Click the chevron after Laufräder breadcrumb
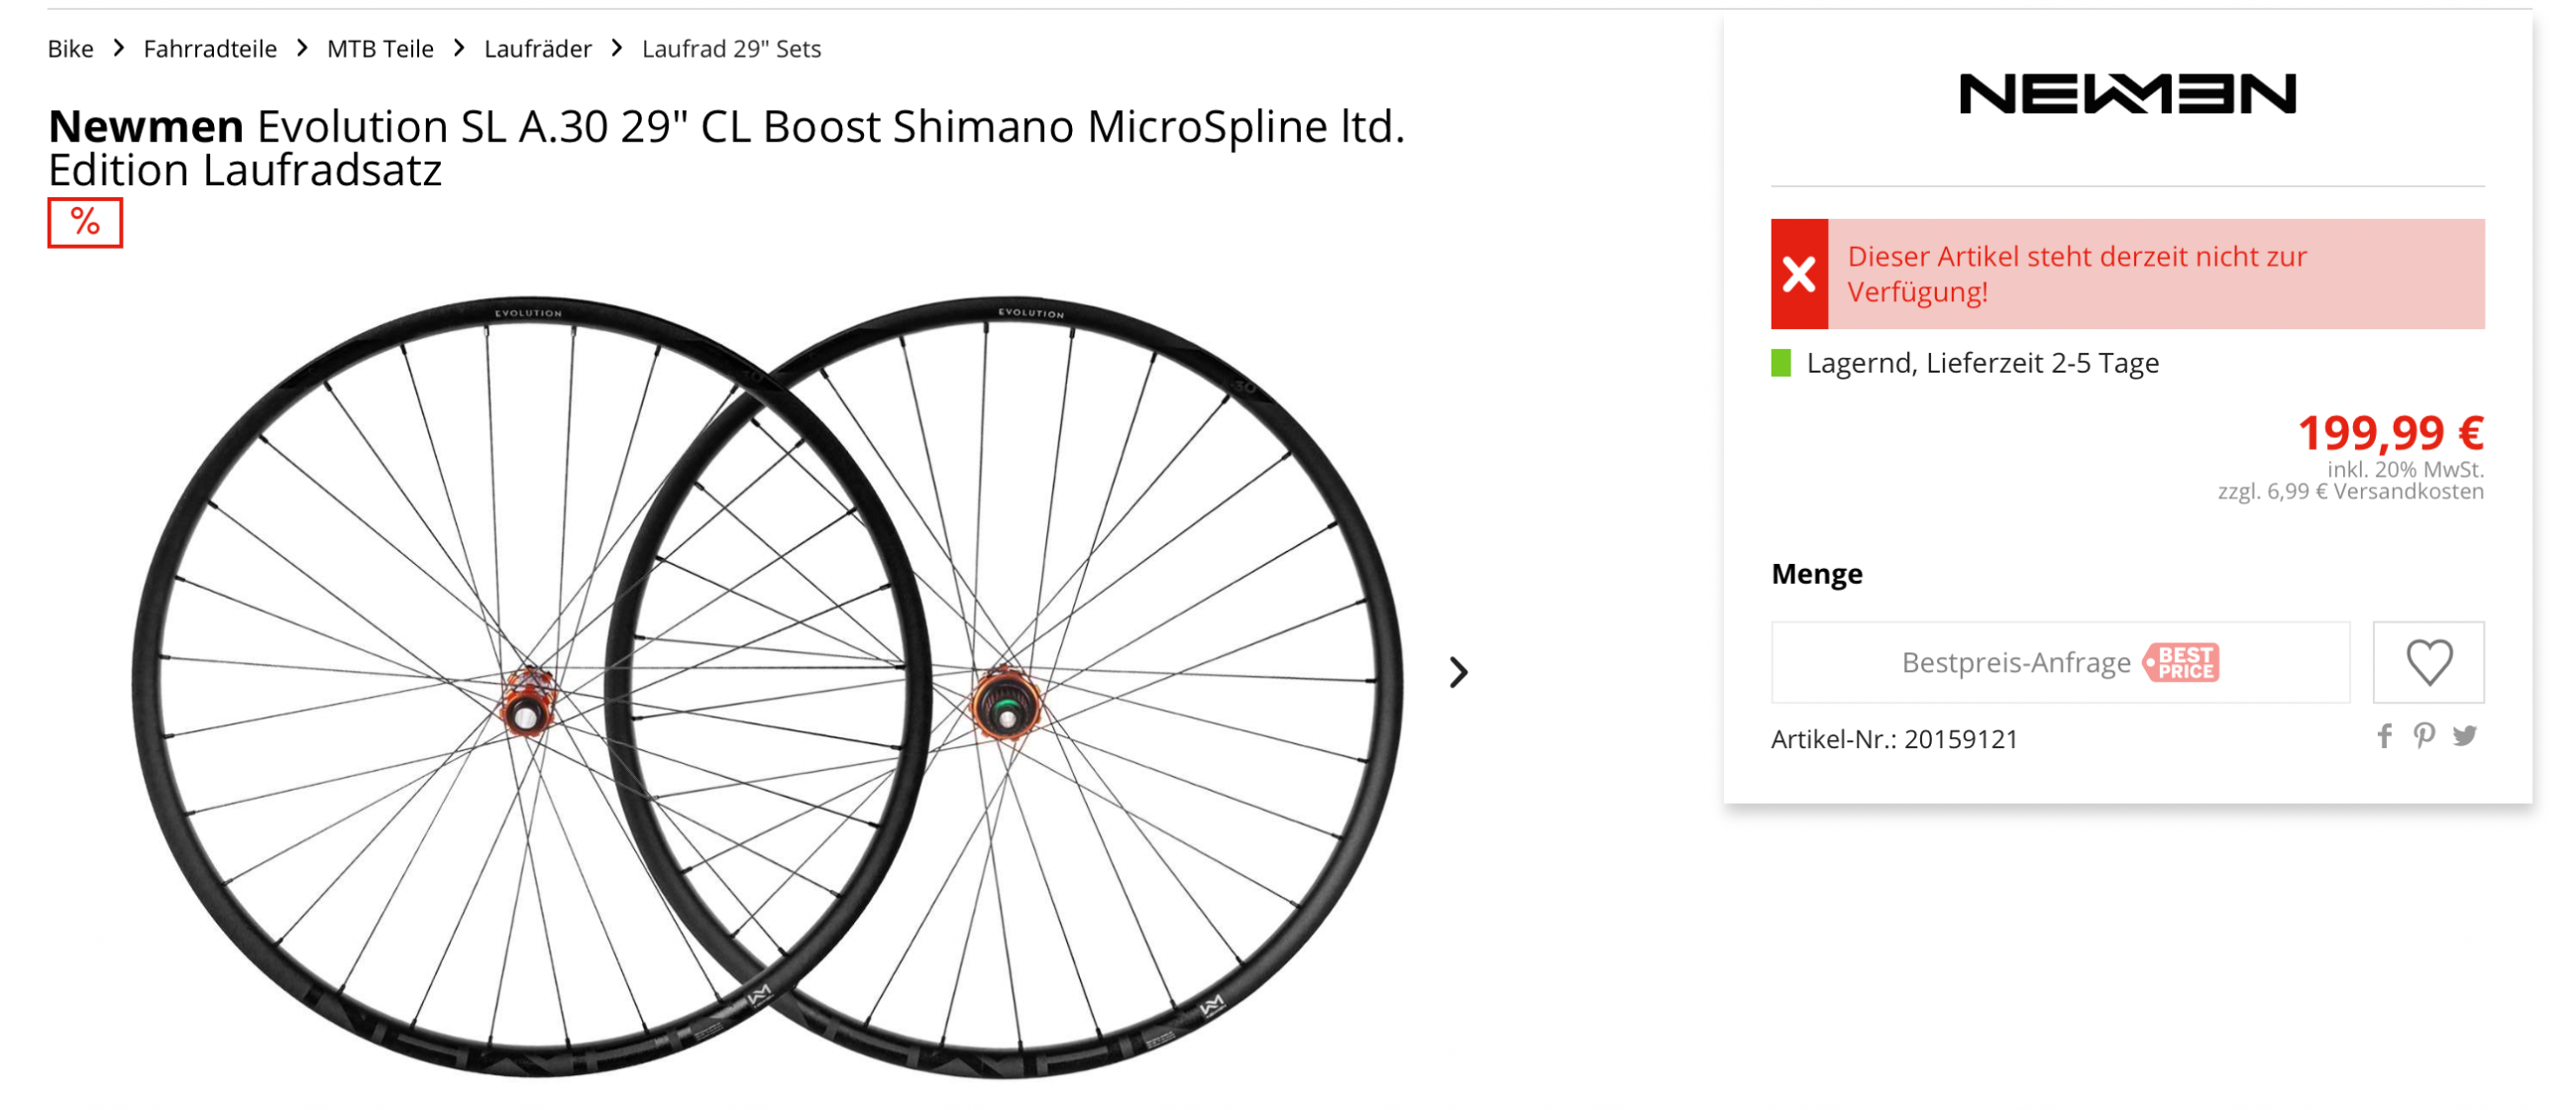Viewport: 2576px width, 1110px height. pos(617,48)
